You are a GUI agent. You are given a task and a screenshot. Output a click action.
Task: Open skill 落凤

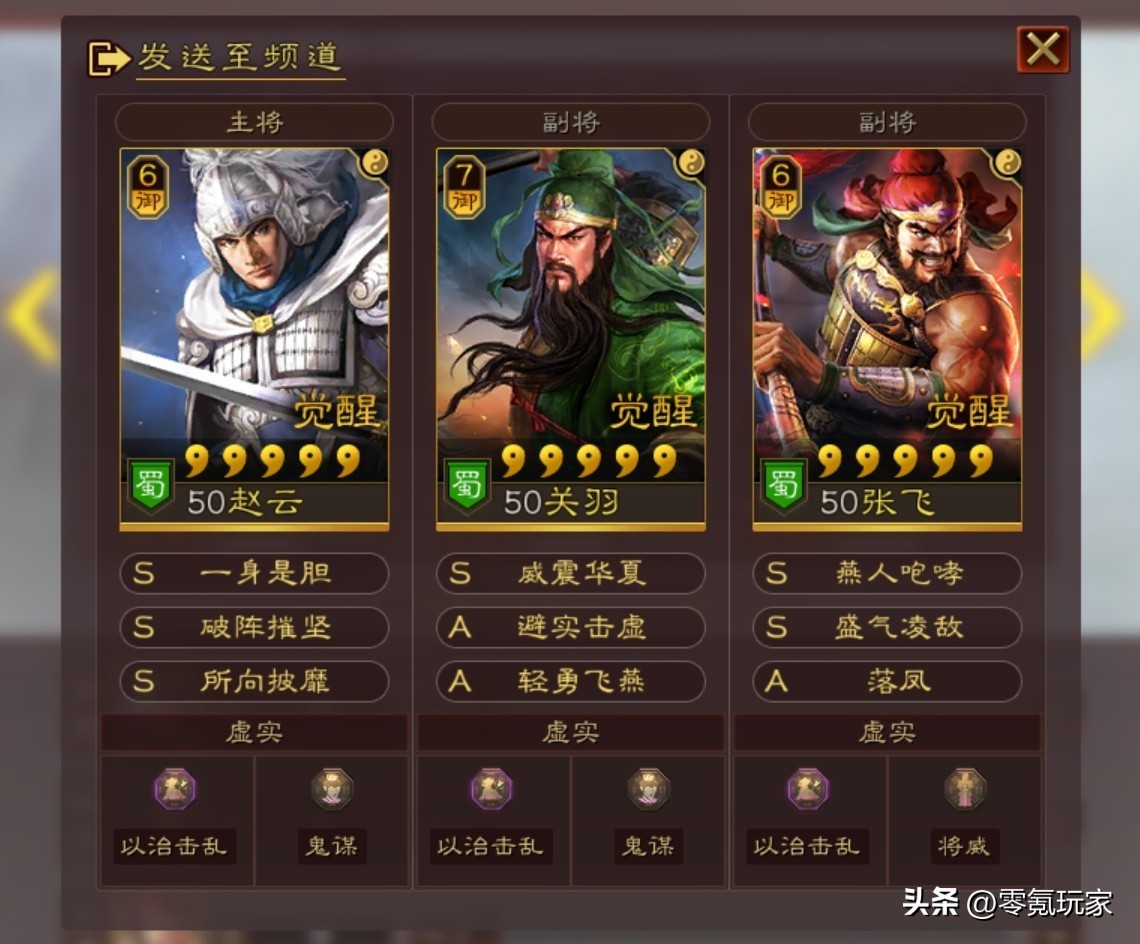887,681
